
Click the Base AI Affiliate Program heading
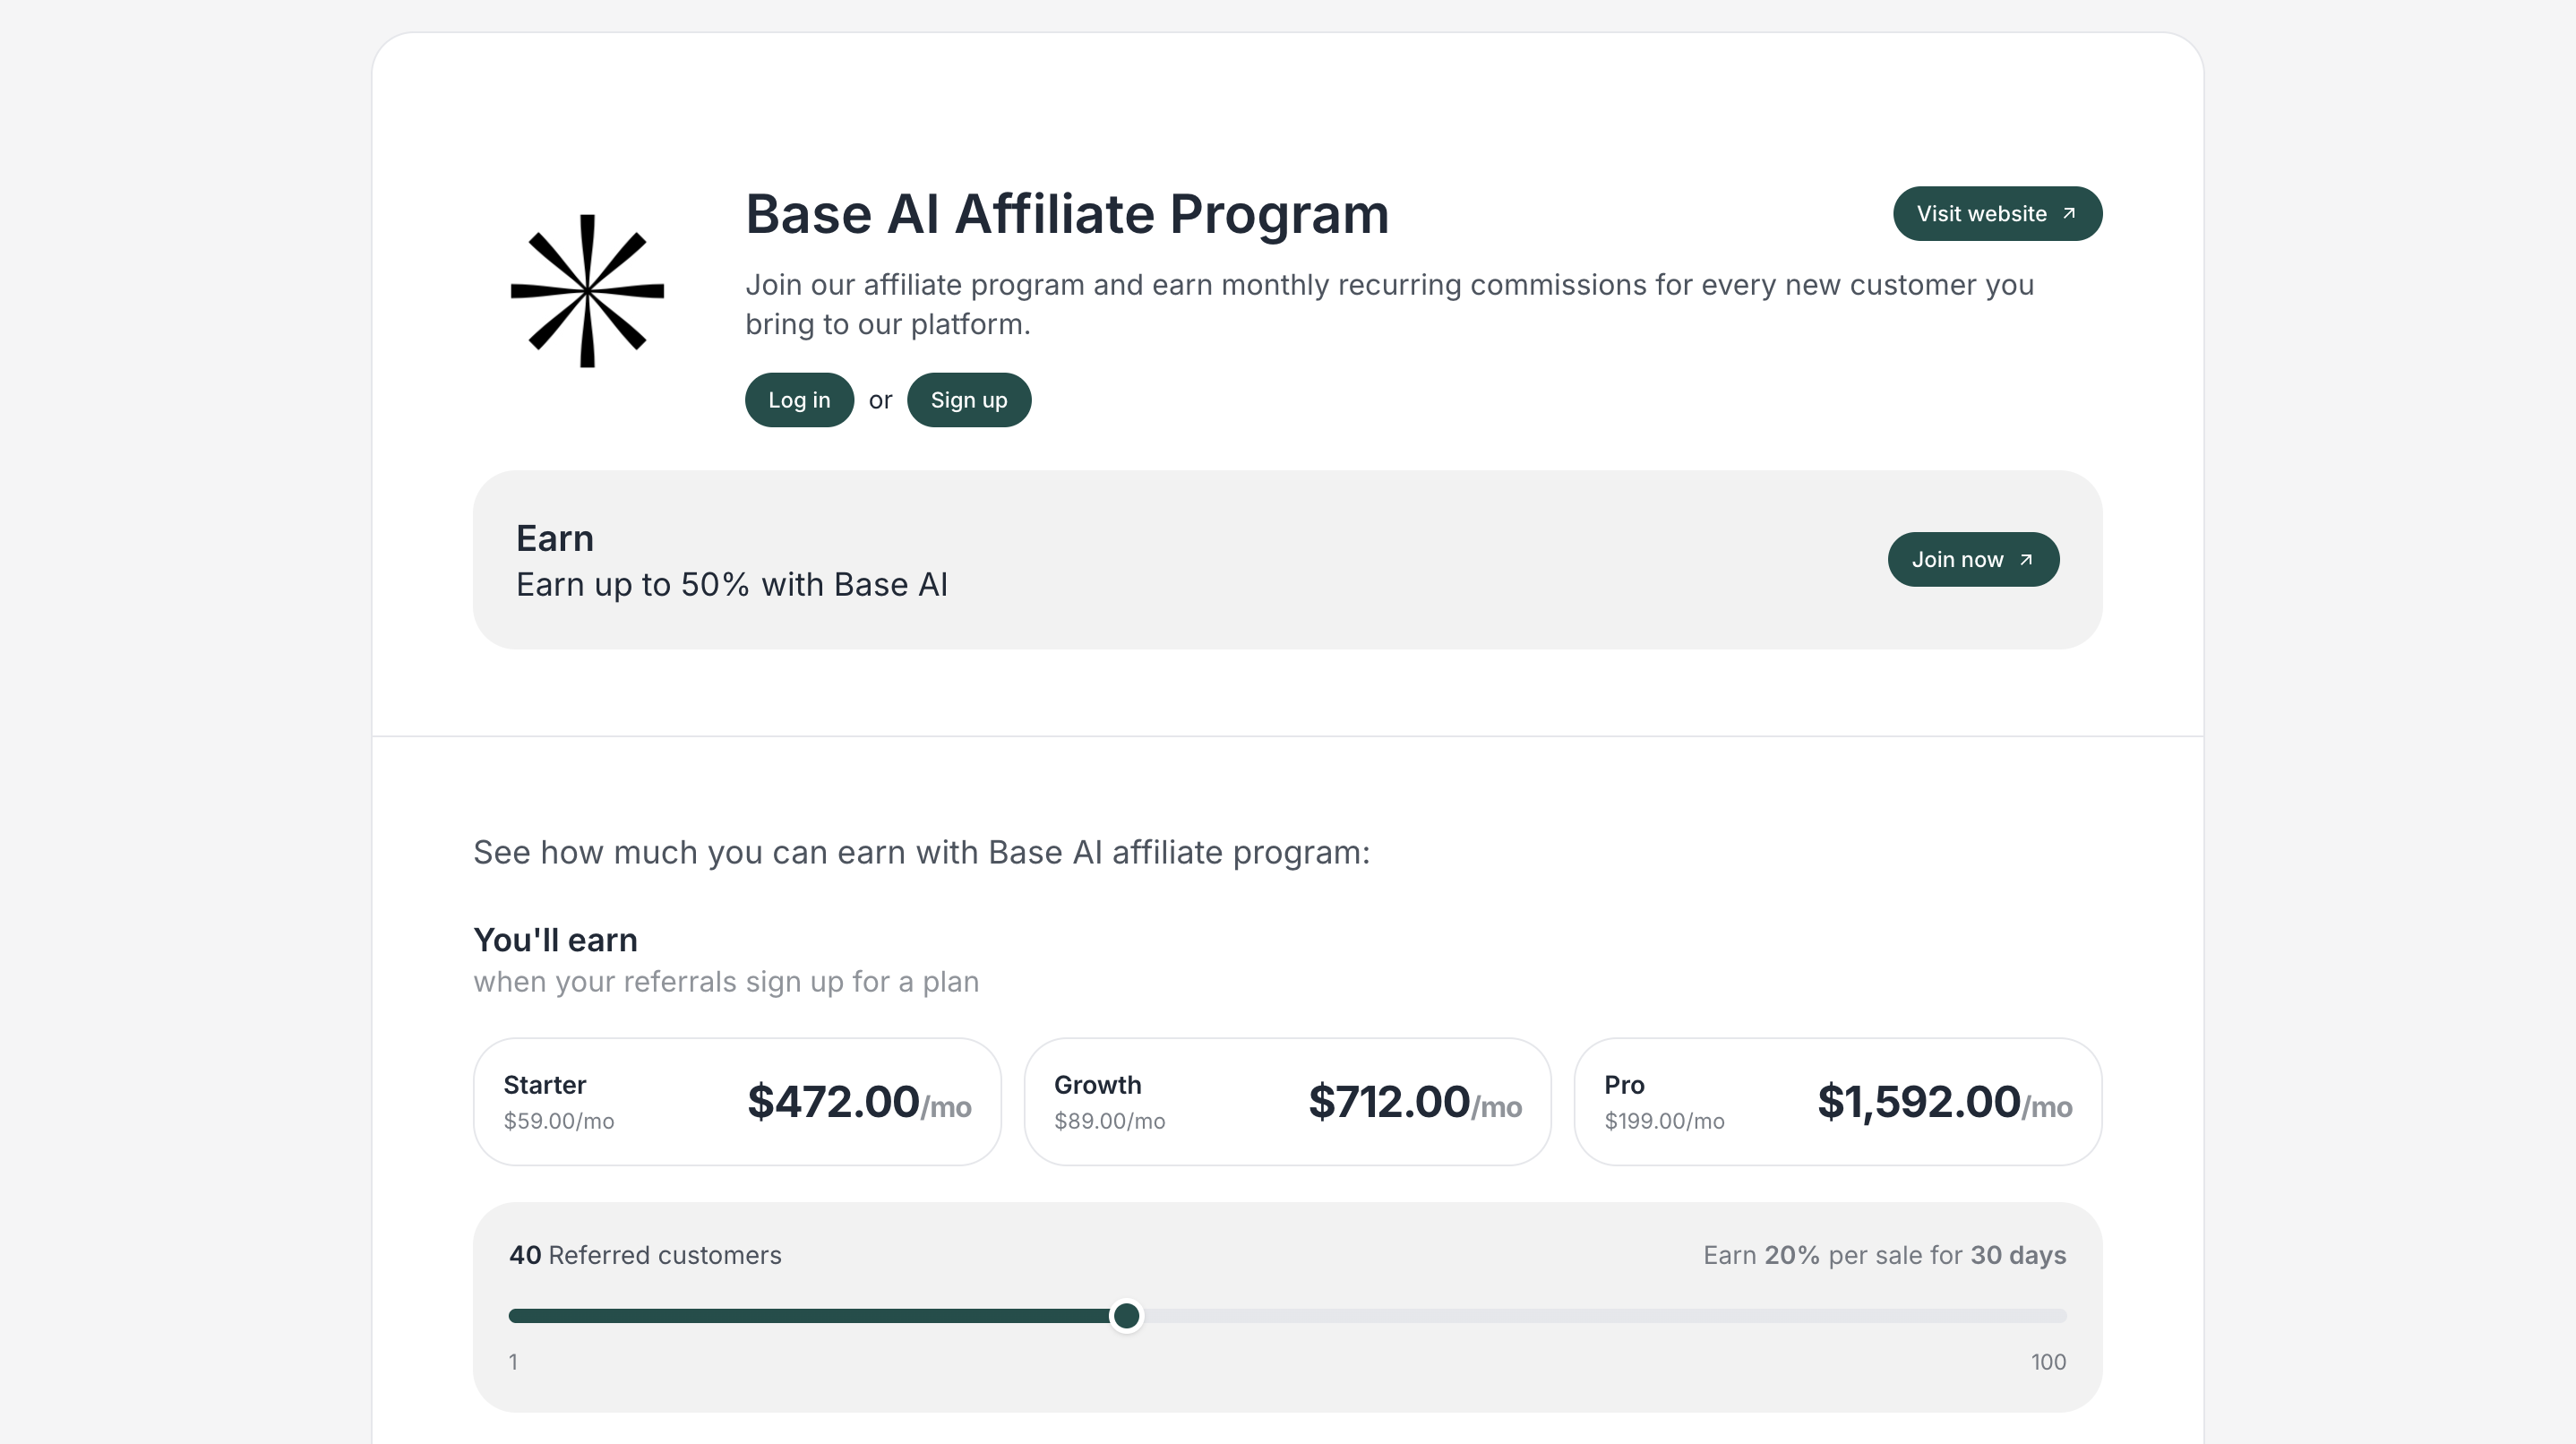1066,214
